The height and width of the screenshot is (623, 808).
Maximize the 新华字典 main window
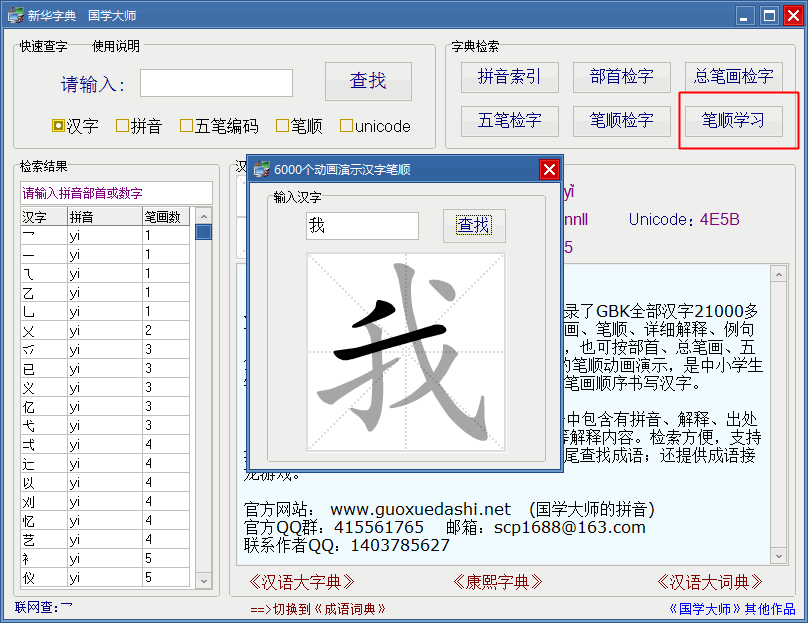[x=769, y=15]
